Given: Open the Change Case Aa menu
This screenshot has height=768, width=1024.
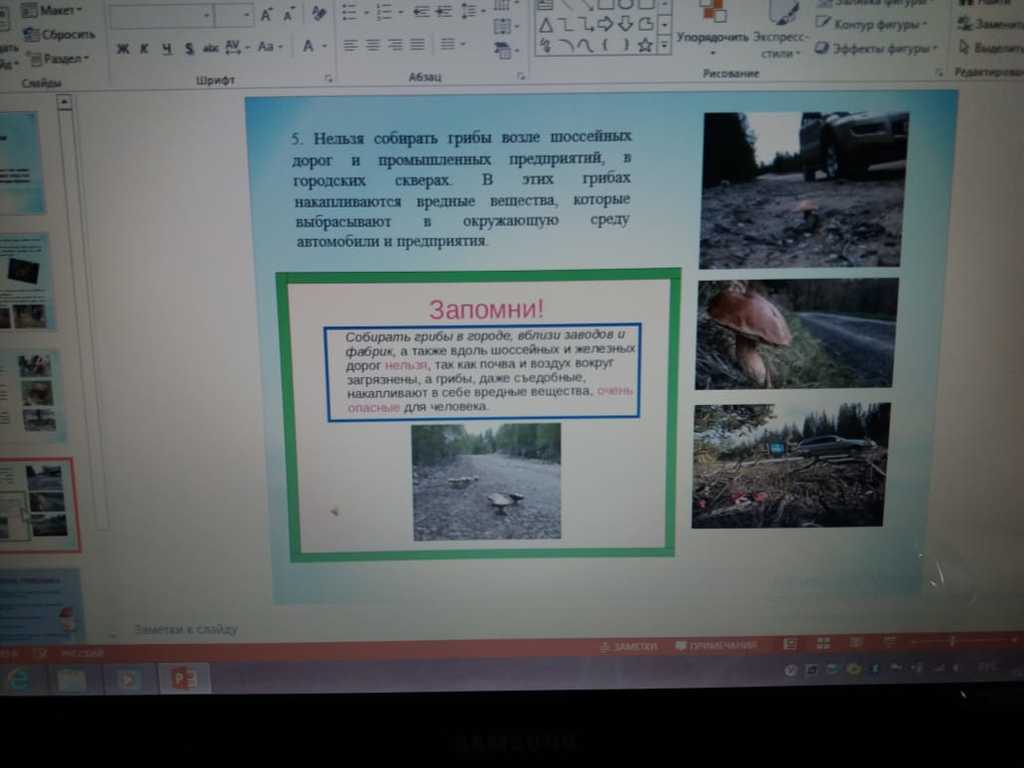Looking at the screenshot, I should (268, 46).
